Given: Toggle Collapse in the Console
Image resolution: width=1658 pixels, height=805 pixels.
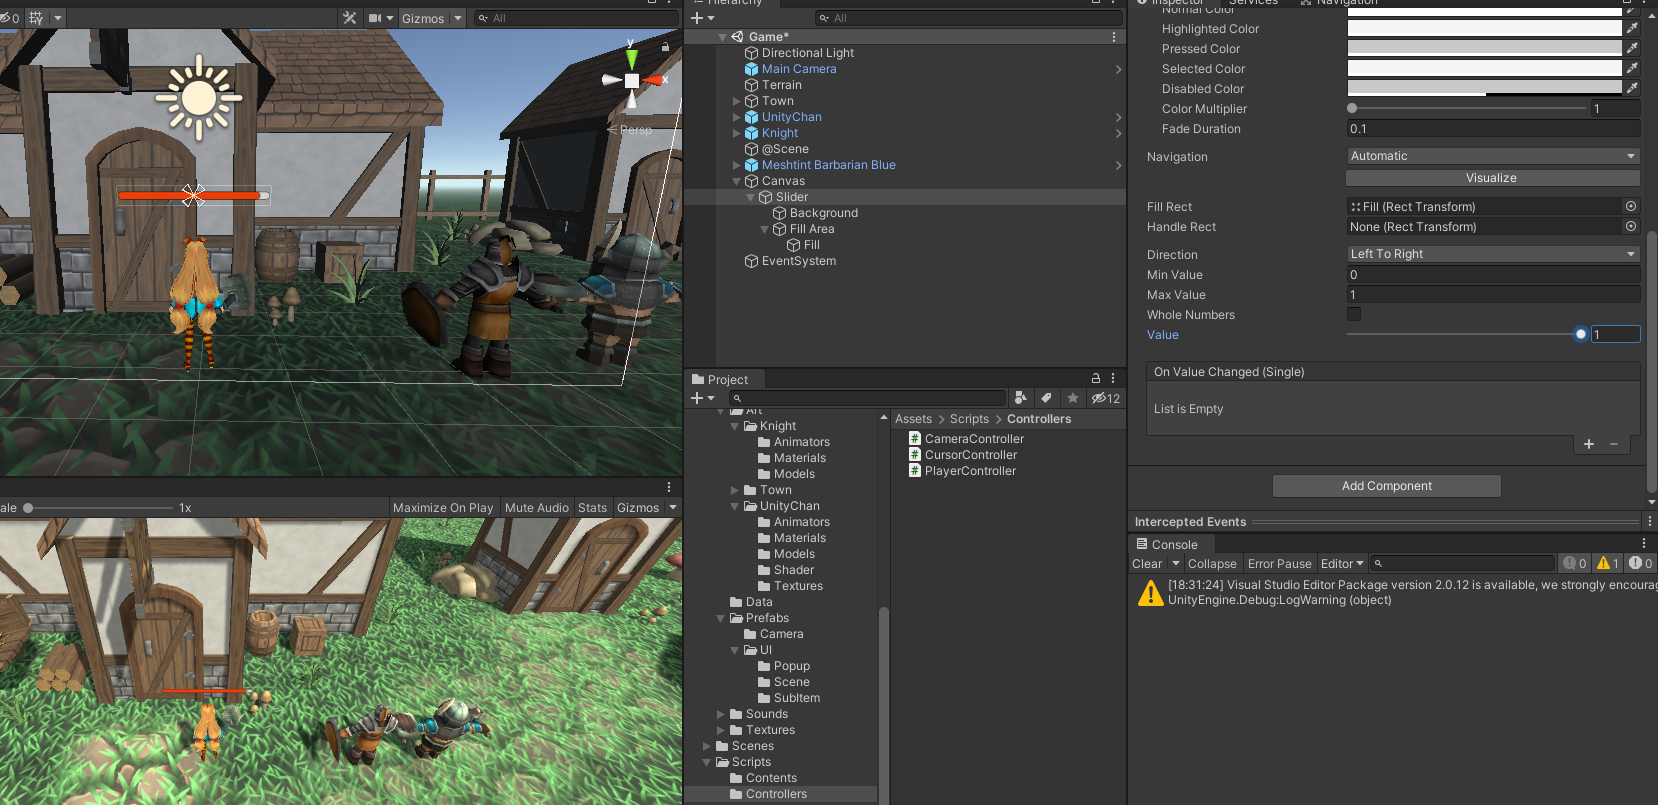Looking at the screenshot, I should pyautogui.click(x=1212, y=563).
